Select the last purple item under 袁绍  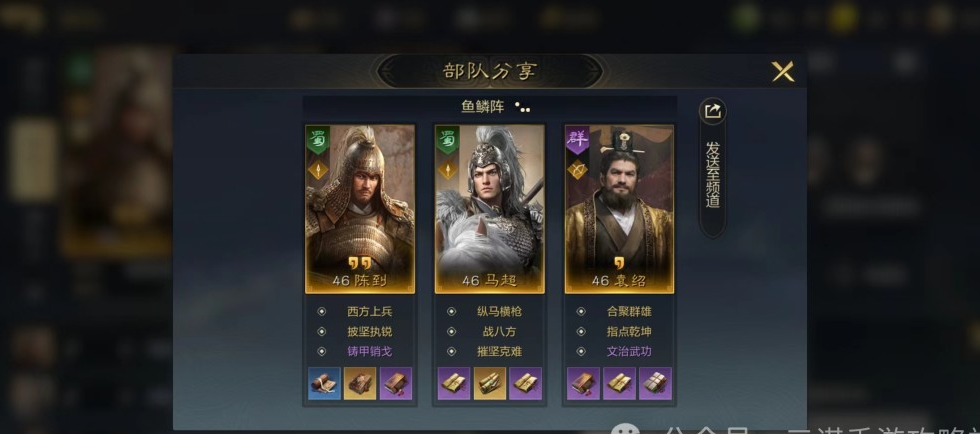[x=656, y=383]
